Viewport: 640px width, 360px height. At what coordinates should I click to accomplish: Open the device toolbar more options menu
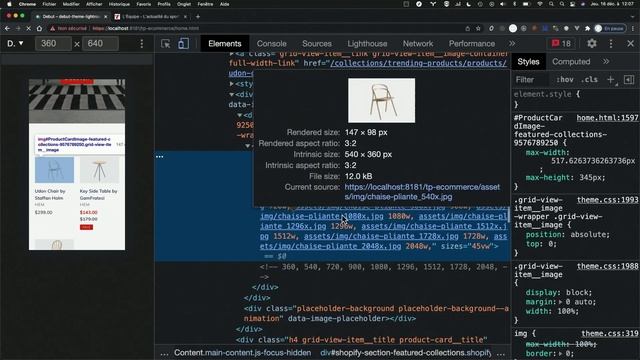142,44
